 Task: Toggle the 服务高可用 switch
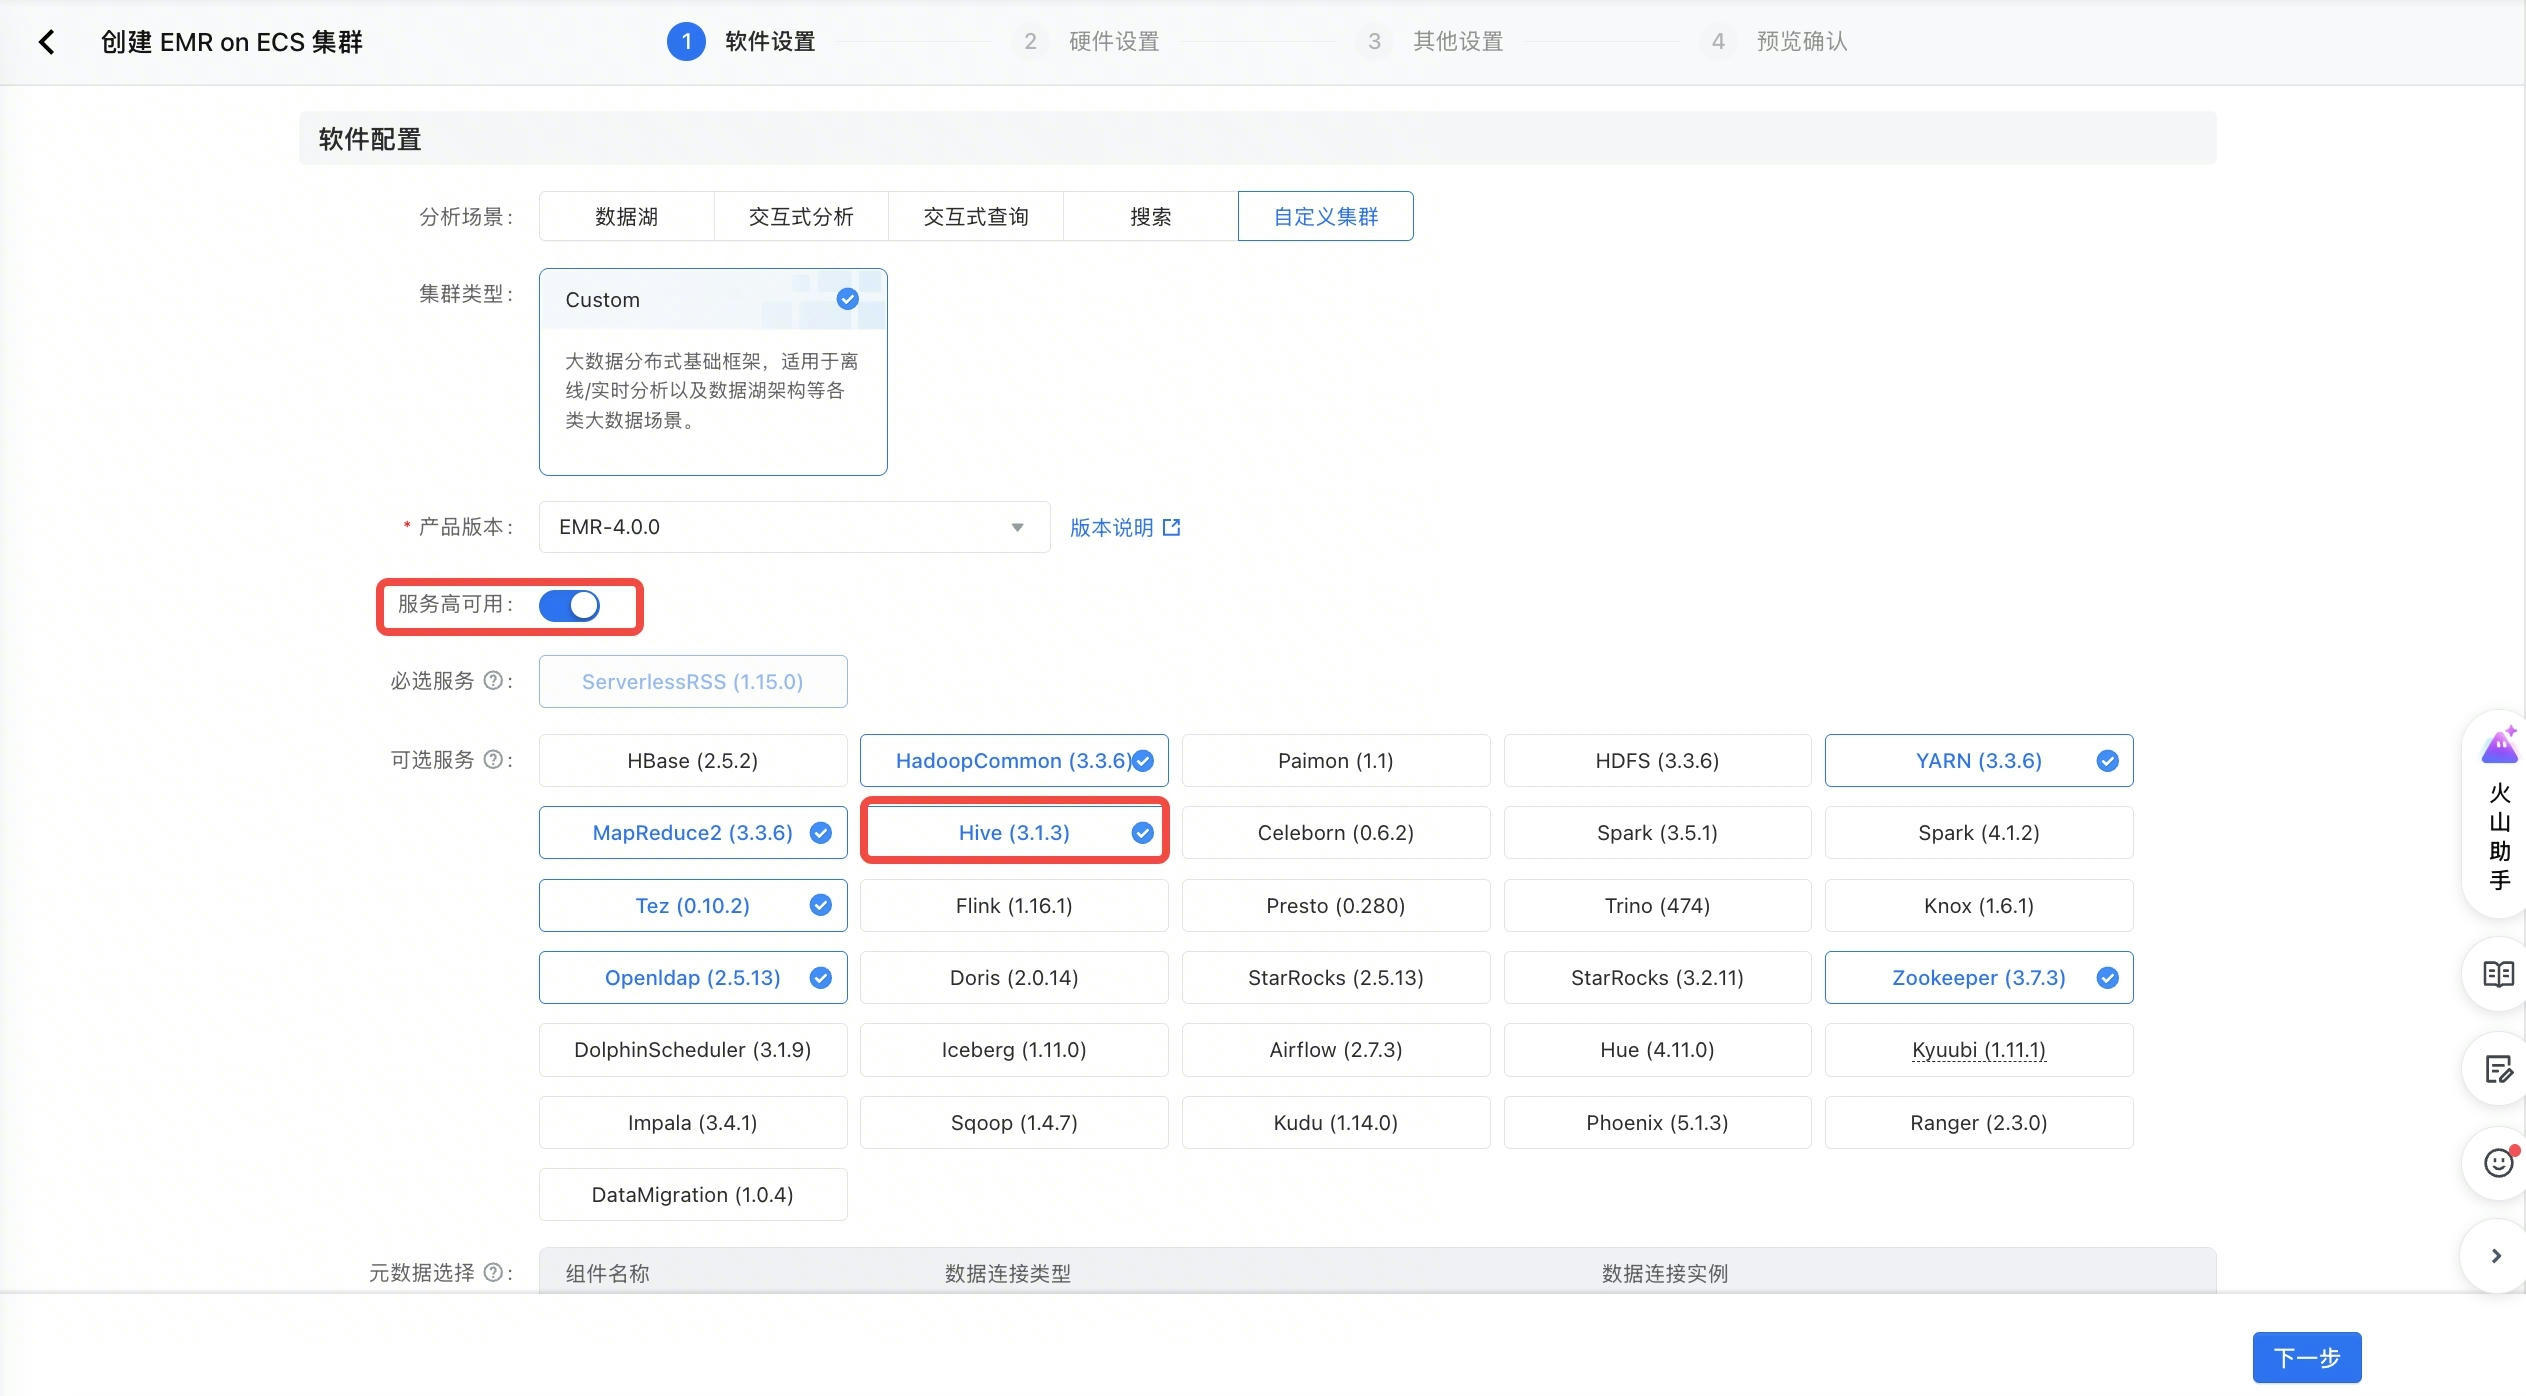(569, 605)
